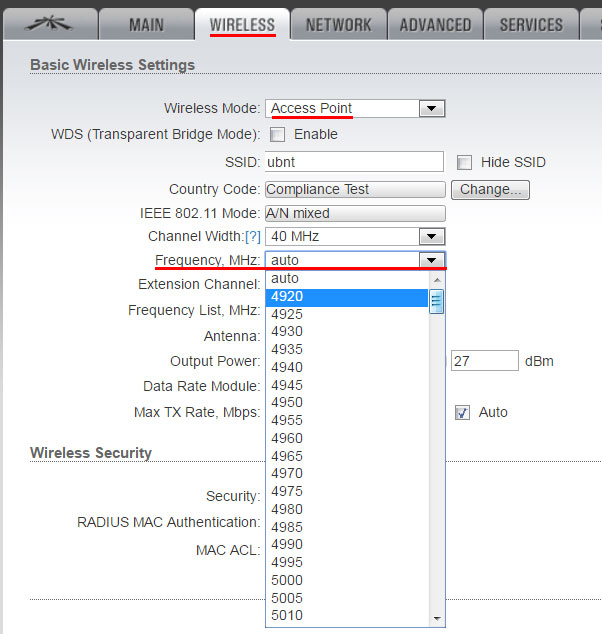Image resolution: width=602 pixels, height=634 pixels.
Task: Open the Channel Width dropdown
Action: tap(431, 236)
